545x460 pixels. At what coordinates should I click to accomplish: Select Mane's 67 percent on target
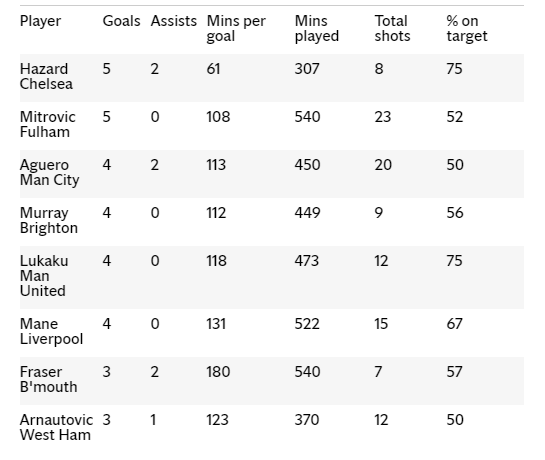[x=454, y=324]
